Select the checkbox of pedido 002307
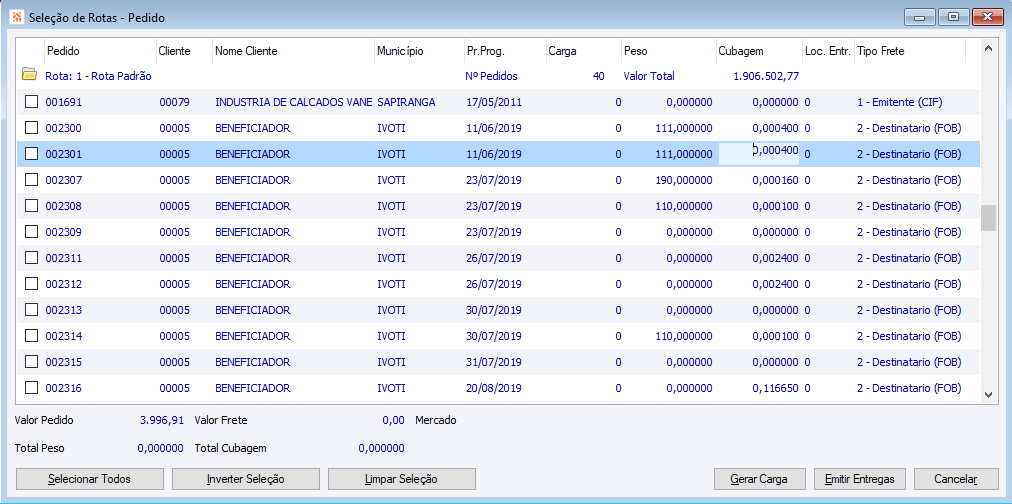The width and height of the screenshot is (1012, 504). pyautogui.click(x=31, y=180)
